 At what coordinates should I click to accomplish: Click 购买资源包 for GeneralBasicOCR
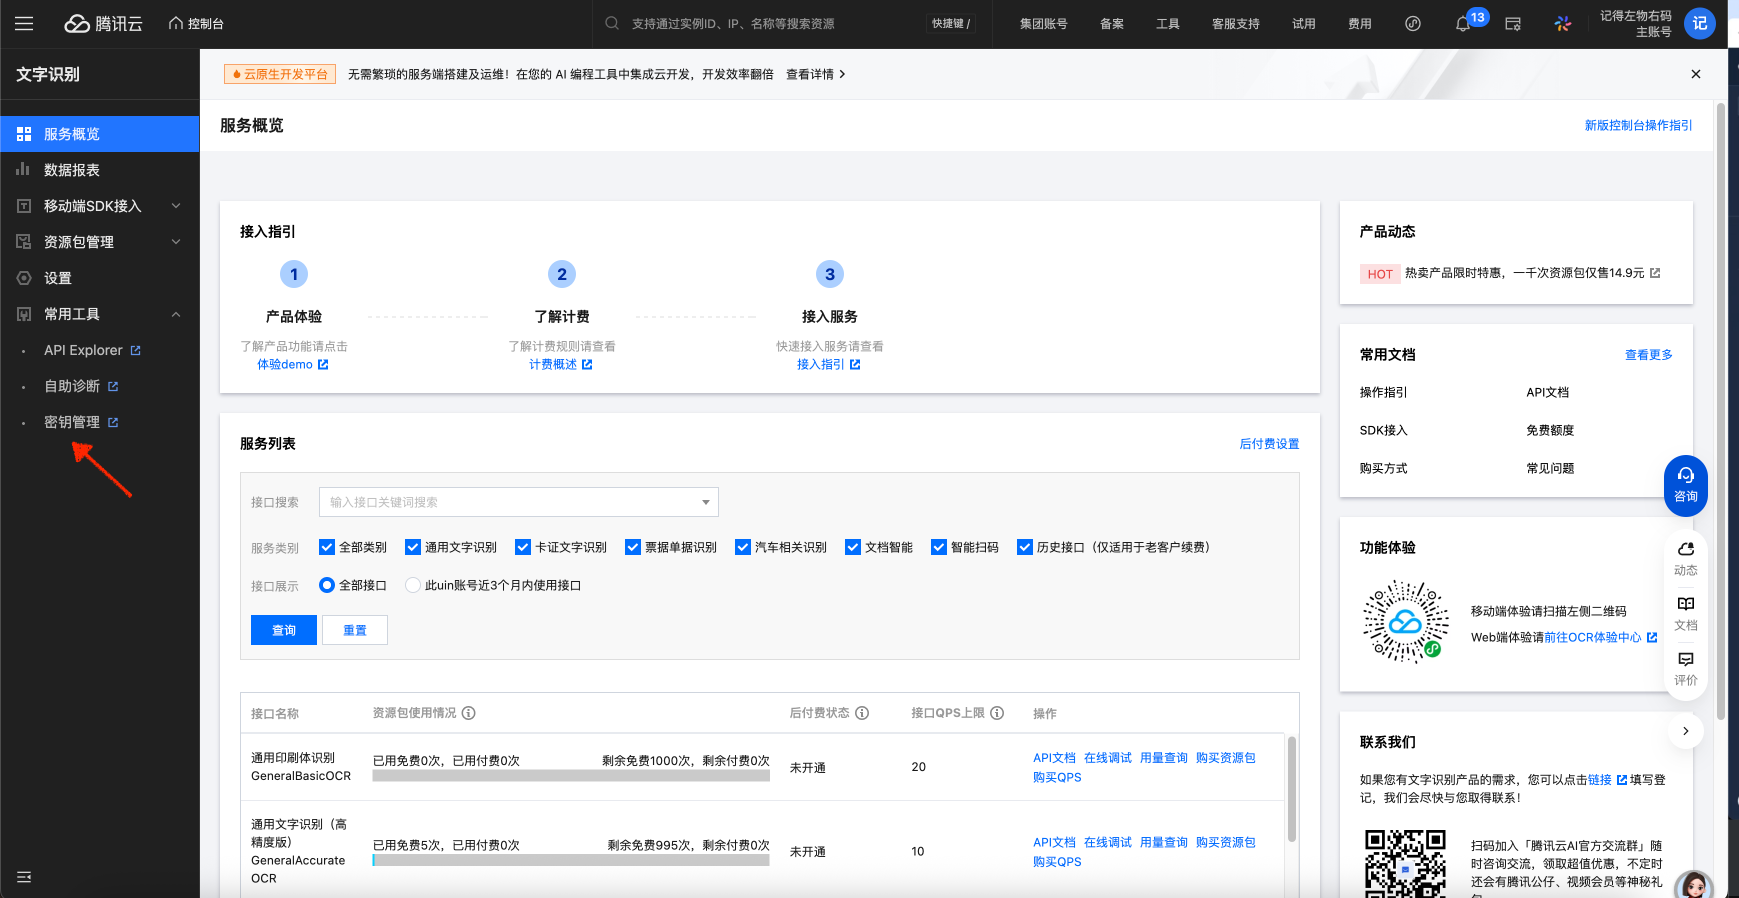click(1226, 758)
